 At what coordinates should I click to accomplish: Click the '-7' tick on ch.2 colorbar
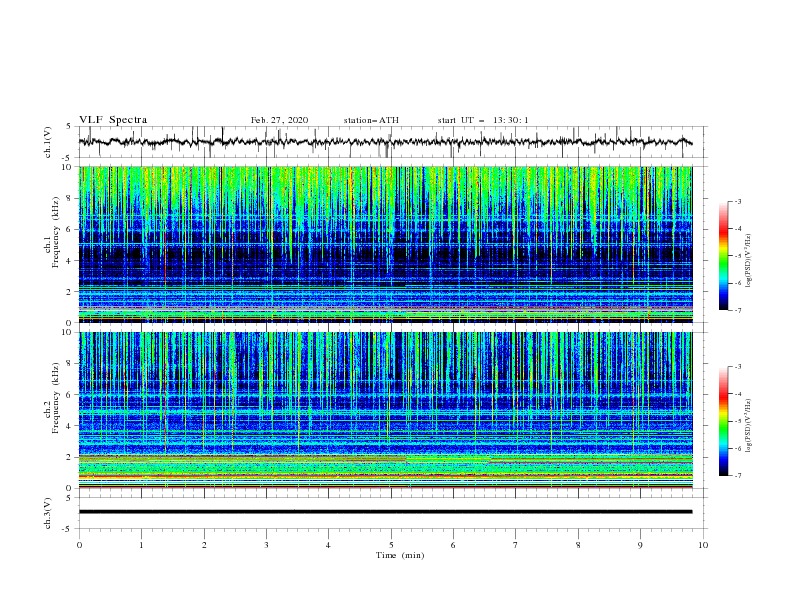[737, 475]
